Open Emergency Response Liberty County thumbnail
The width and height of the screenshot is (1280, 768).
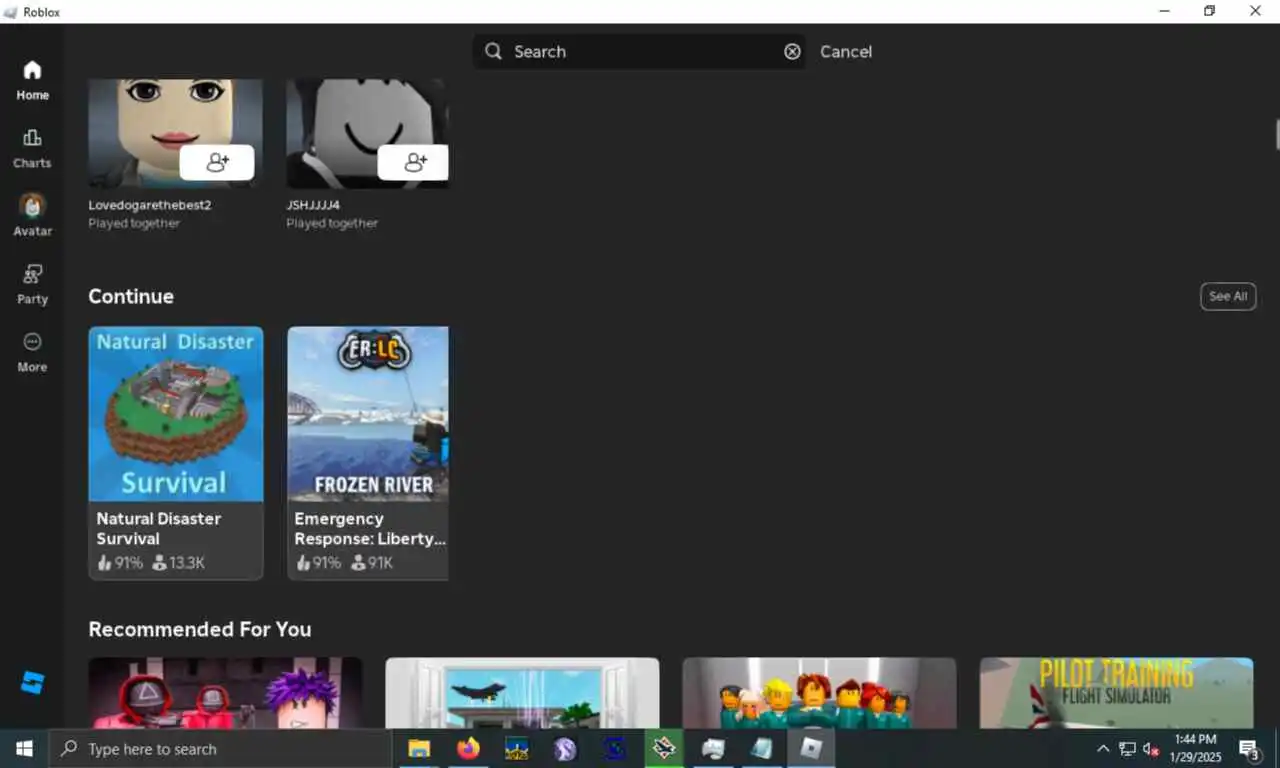point(368,414)
